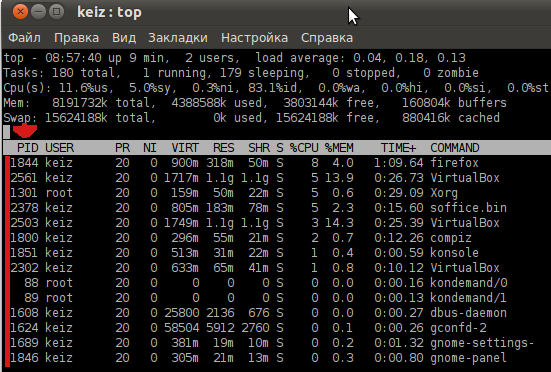This screenshot has width=551, height=372.
Task: Click '880416k cached' value
Action: 451,118
